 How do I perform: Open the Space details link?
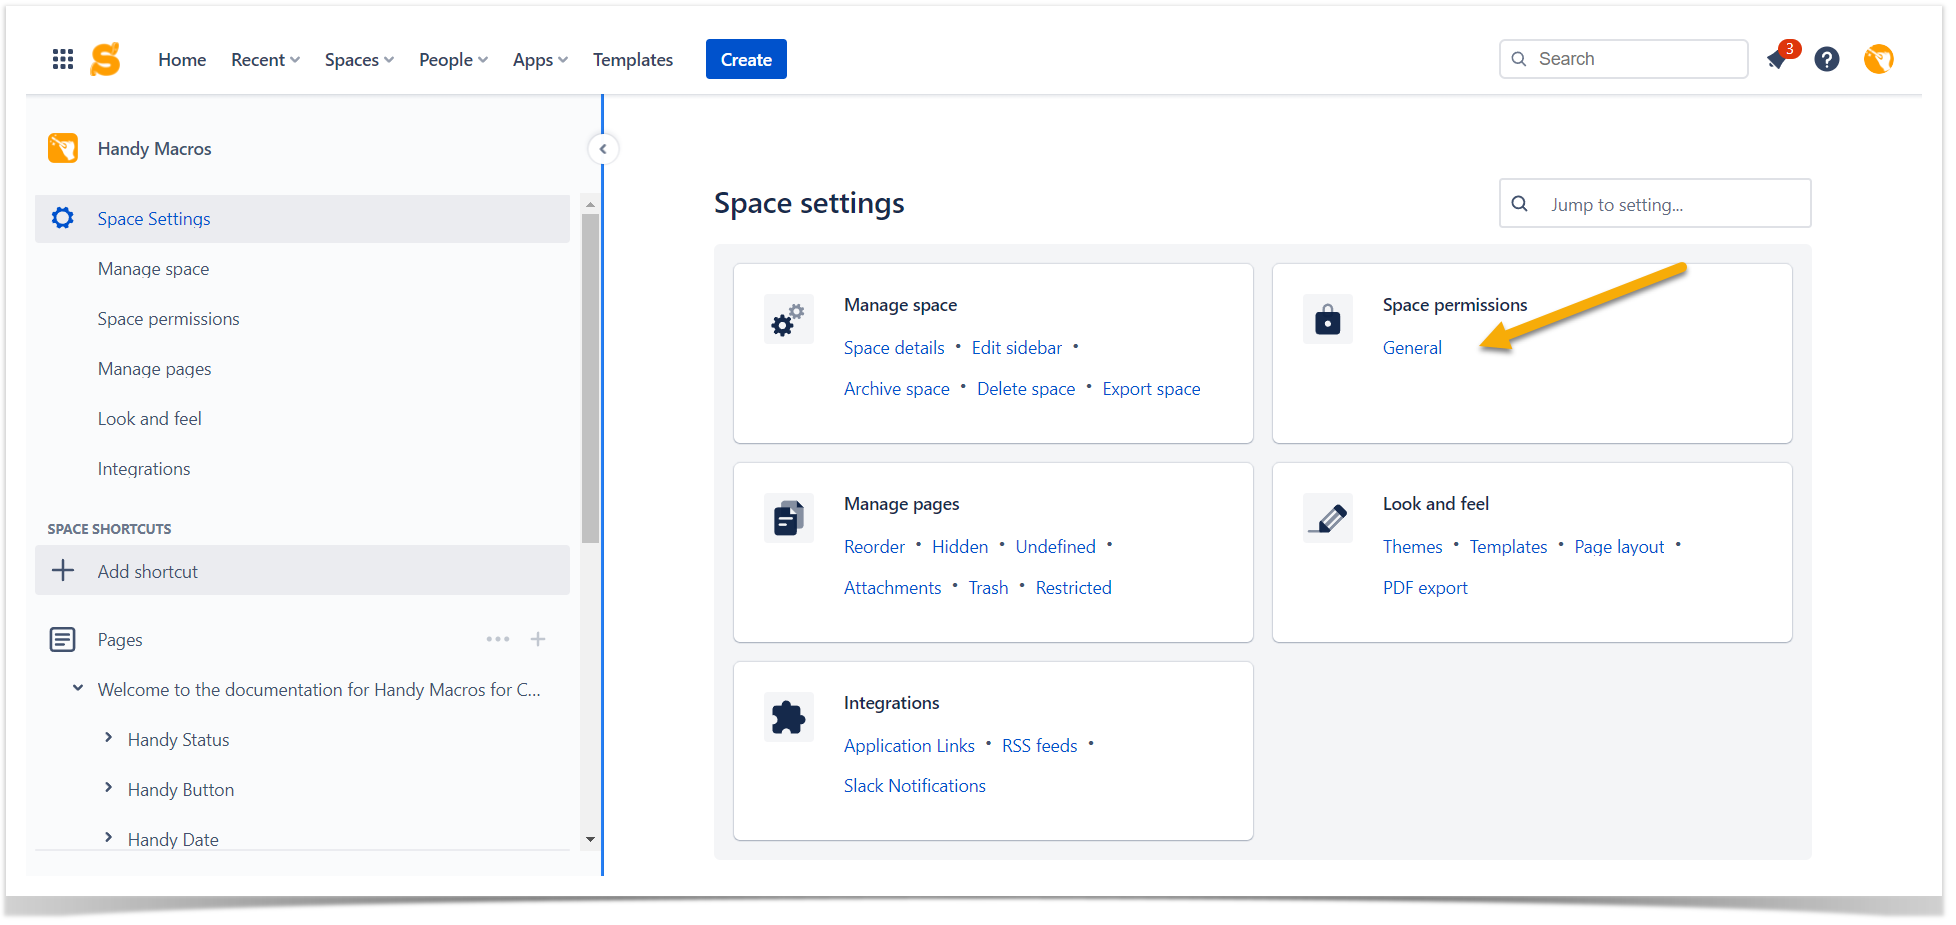click(894, 348)
